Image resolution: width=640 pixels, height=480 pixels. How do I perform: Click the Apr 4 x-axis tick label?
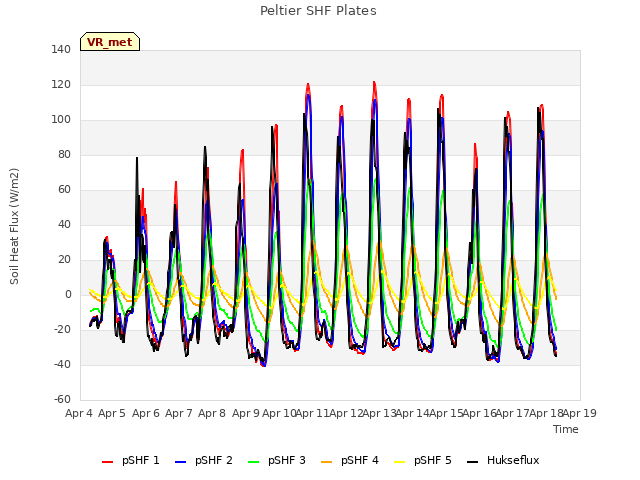(x=79, y=413)
